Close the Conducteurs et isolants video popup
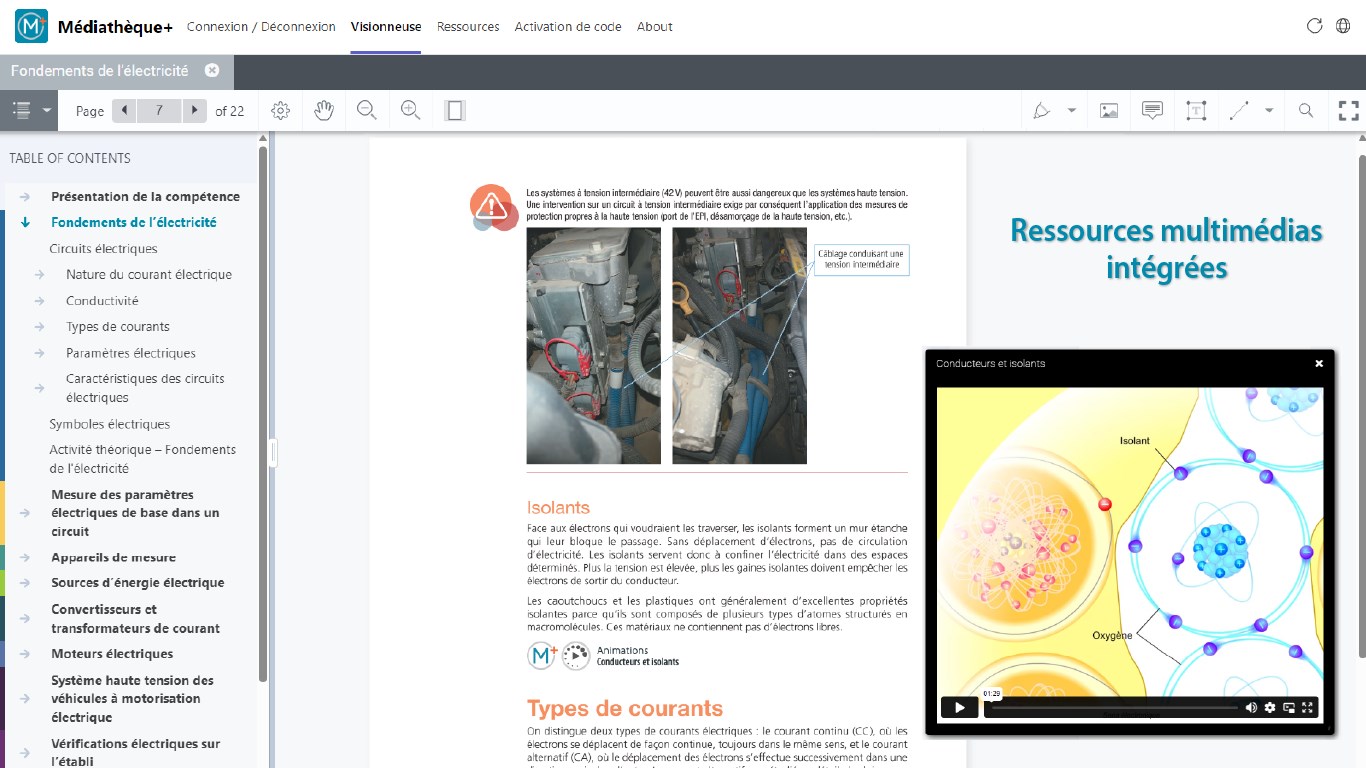Viewport: 1366px width, 768px height. point(1319,364)
